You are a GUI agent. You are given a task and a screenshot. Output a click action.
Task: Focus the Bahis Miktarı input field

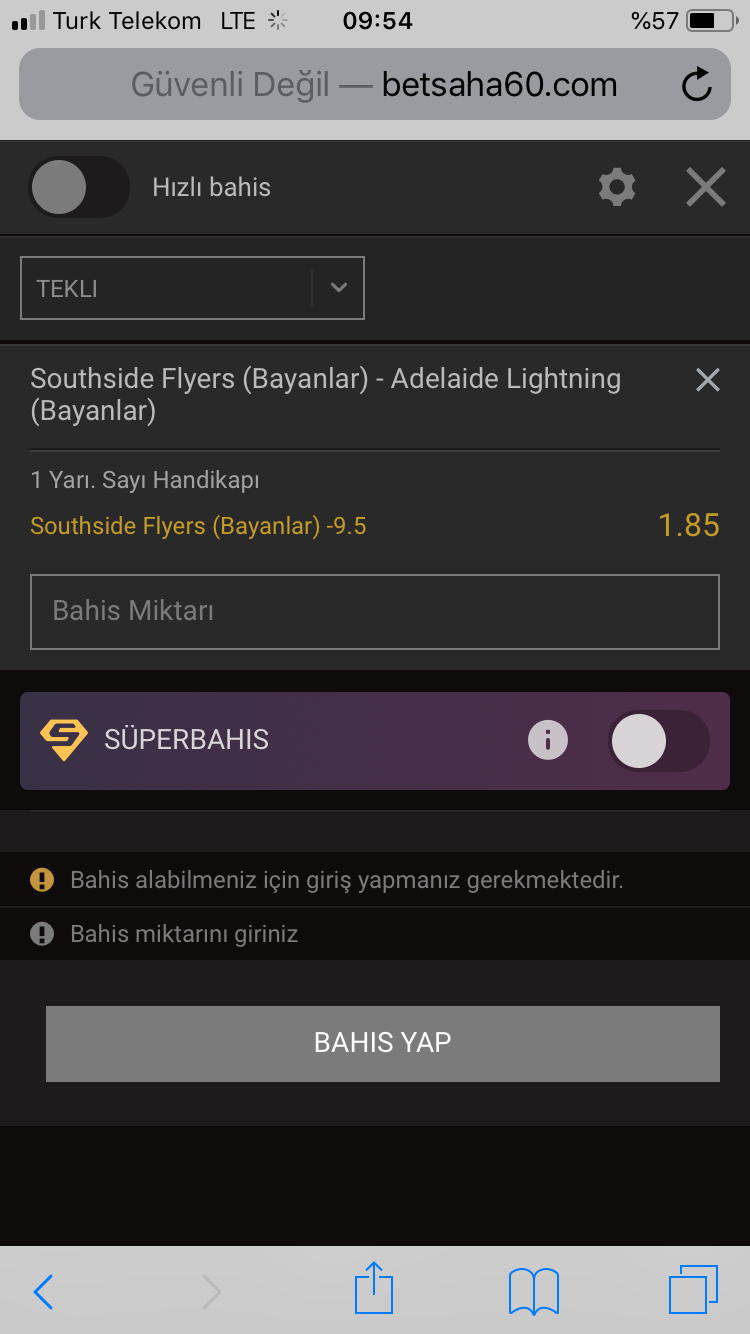pyautogui.click(x=375, y=611)
